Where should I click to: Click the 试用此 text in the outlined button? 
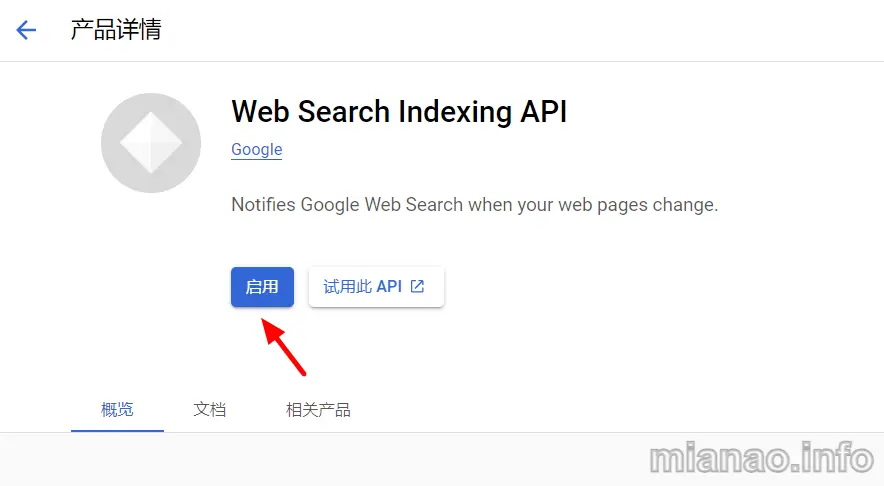[347, 286]
